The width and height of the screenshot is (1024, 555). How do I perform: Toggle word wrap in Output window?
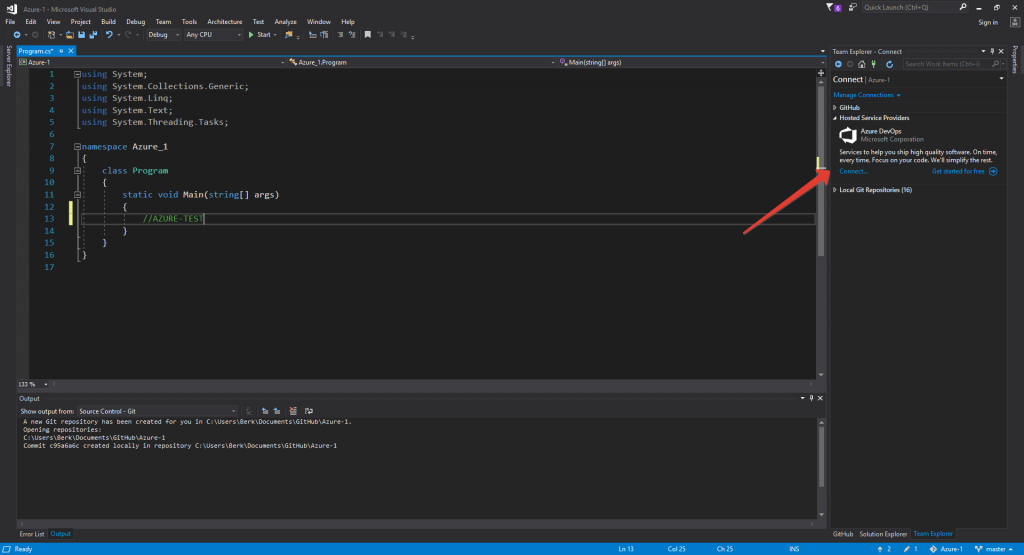[309, 411]
